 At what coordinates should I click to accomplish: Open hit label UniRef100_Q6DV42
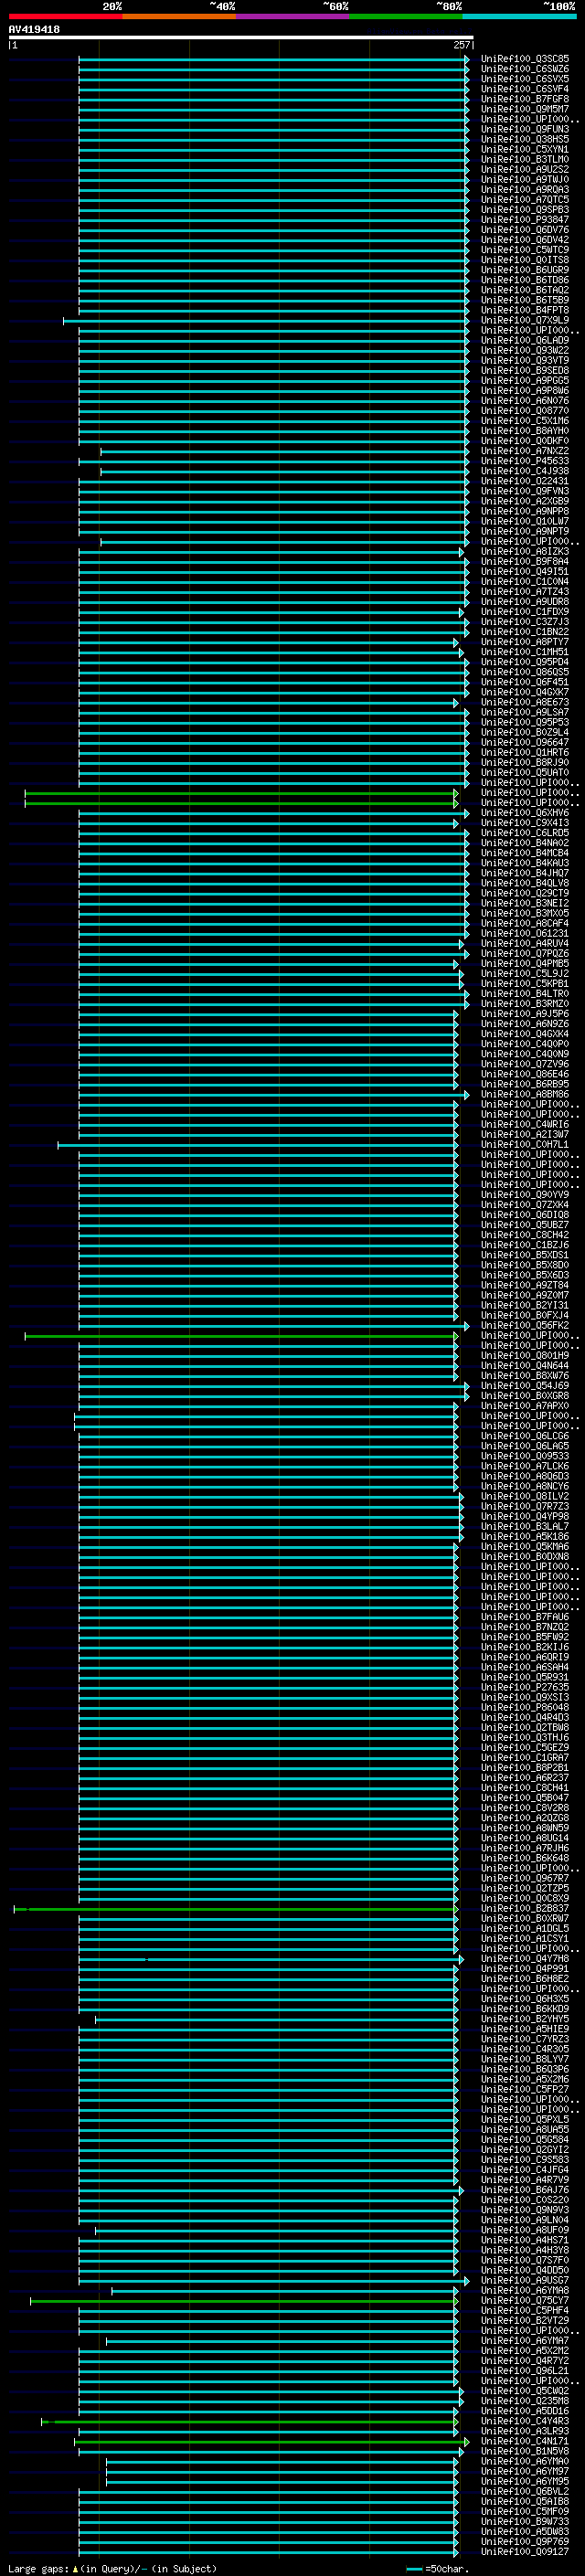[525, 240]
